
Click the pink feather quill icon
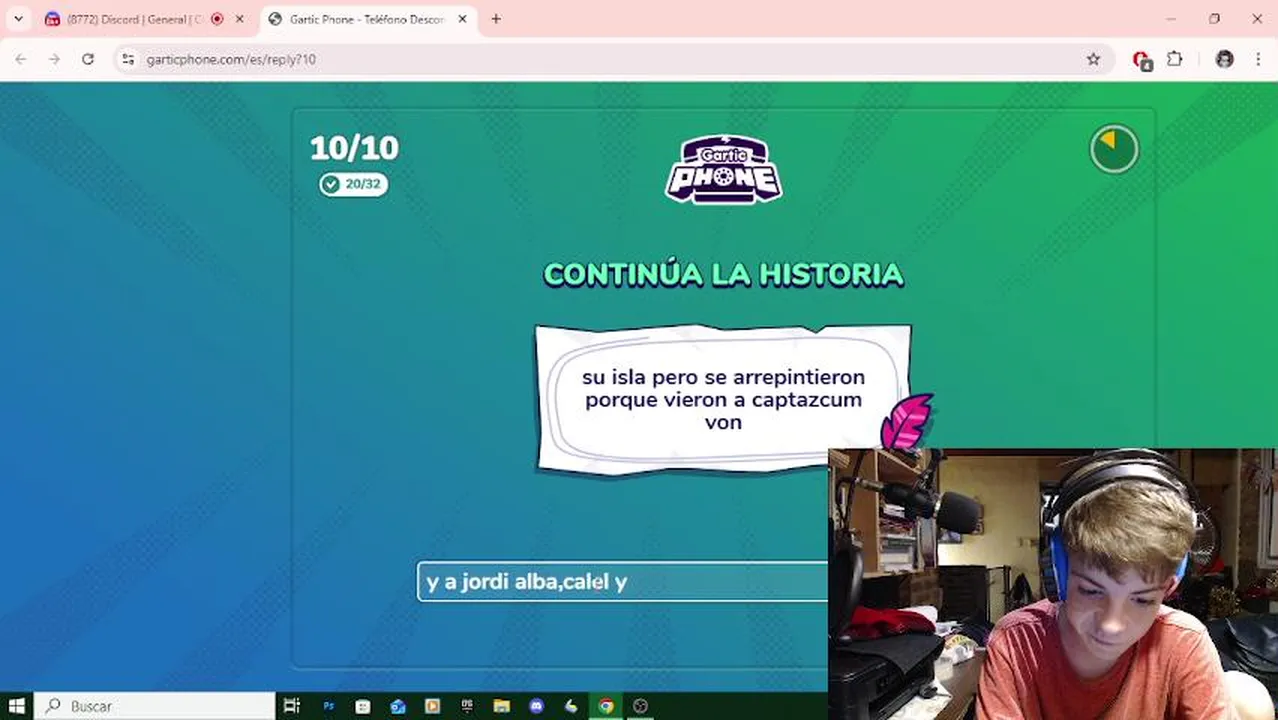[x=906, y=422]
